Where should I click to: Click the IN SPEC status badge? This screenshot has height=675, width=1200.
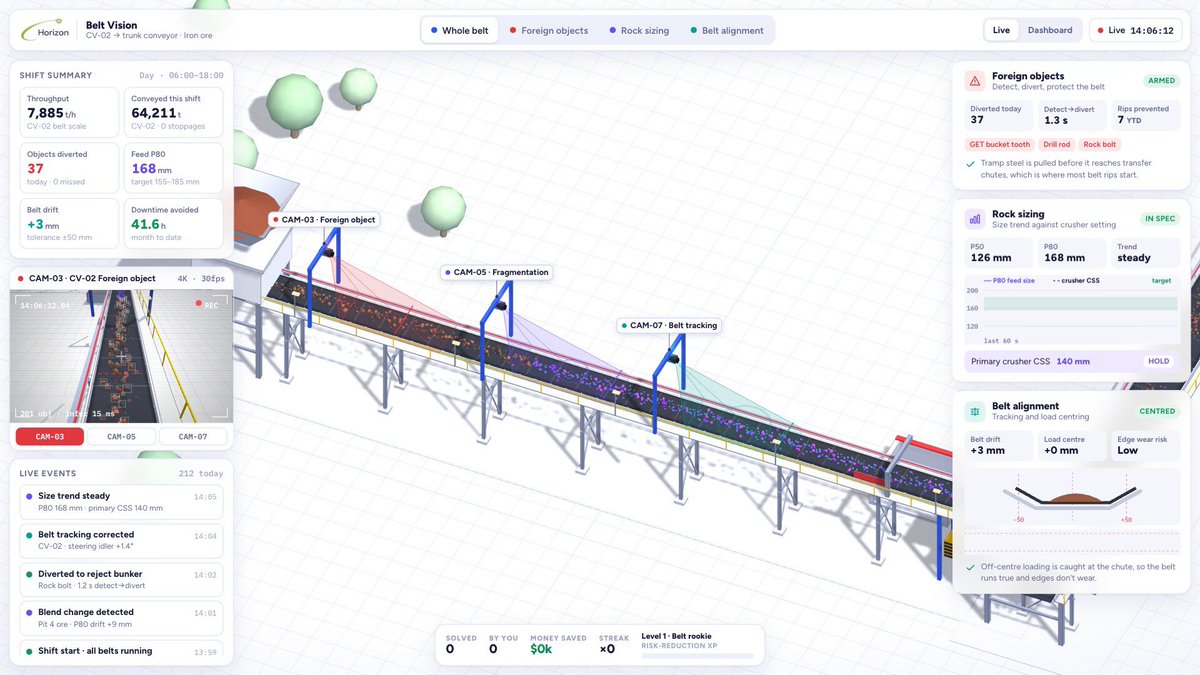[x=1161, y=219]
